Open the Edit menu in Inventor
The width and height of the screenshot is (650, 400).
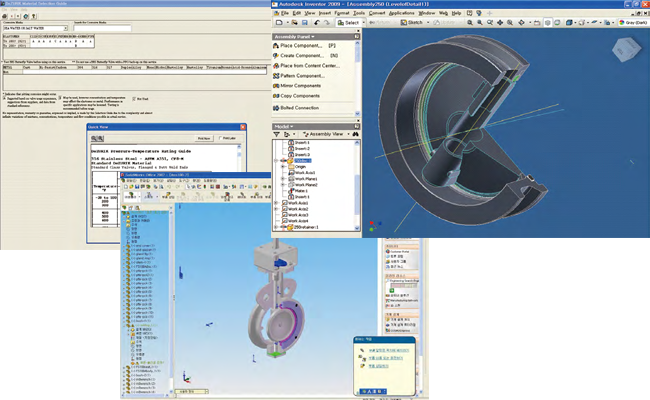pyautogui.click(x=298, y=13)
